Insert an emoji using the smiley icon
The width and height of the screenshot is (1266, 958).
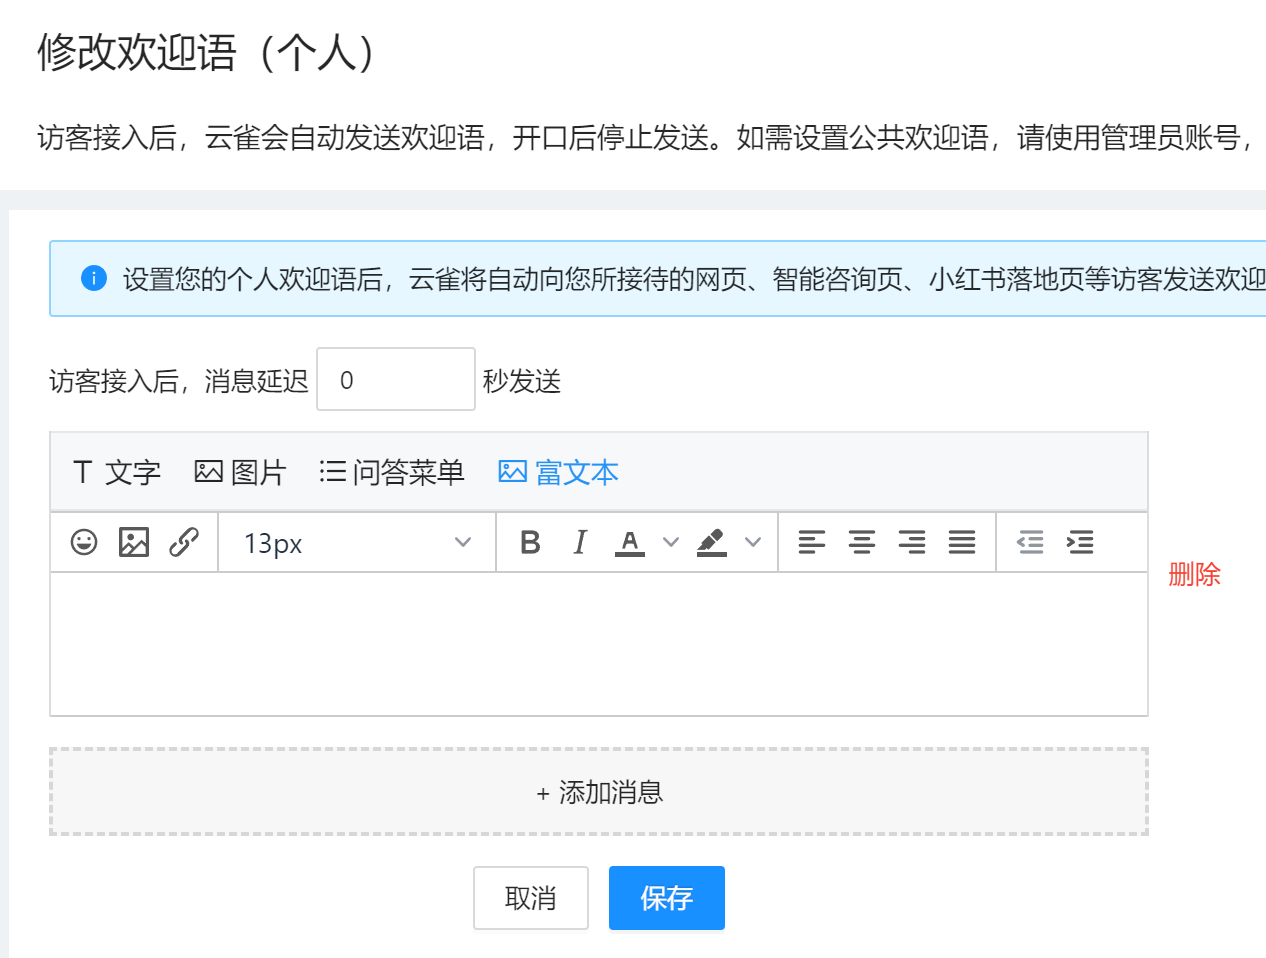[x=83, y=542]
